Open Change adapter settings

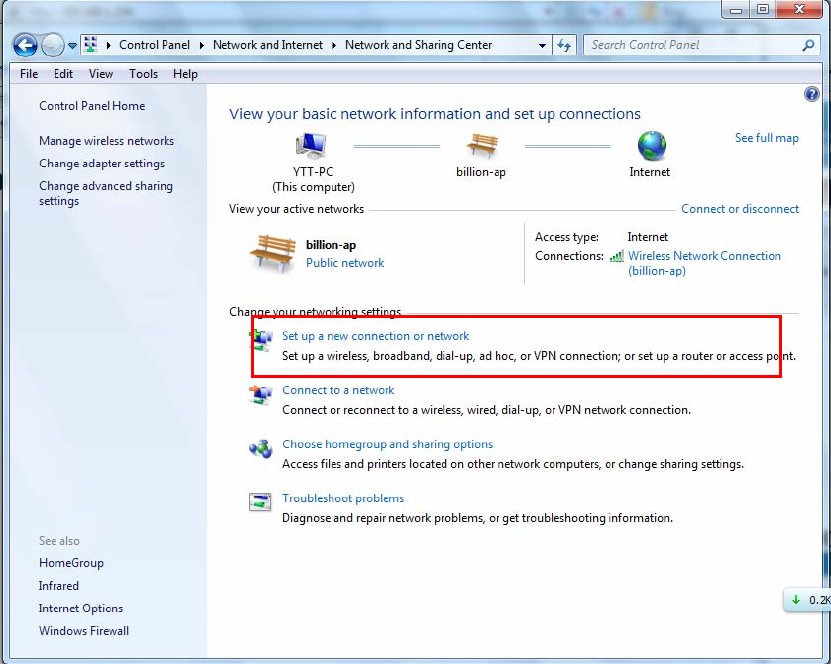(102, 163)
